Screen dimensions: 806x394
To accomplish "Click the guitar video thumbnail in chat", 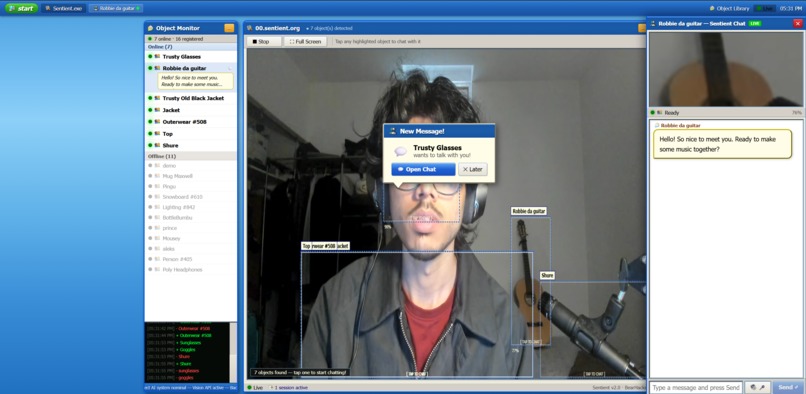I will click(x=726, y=69).
